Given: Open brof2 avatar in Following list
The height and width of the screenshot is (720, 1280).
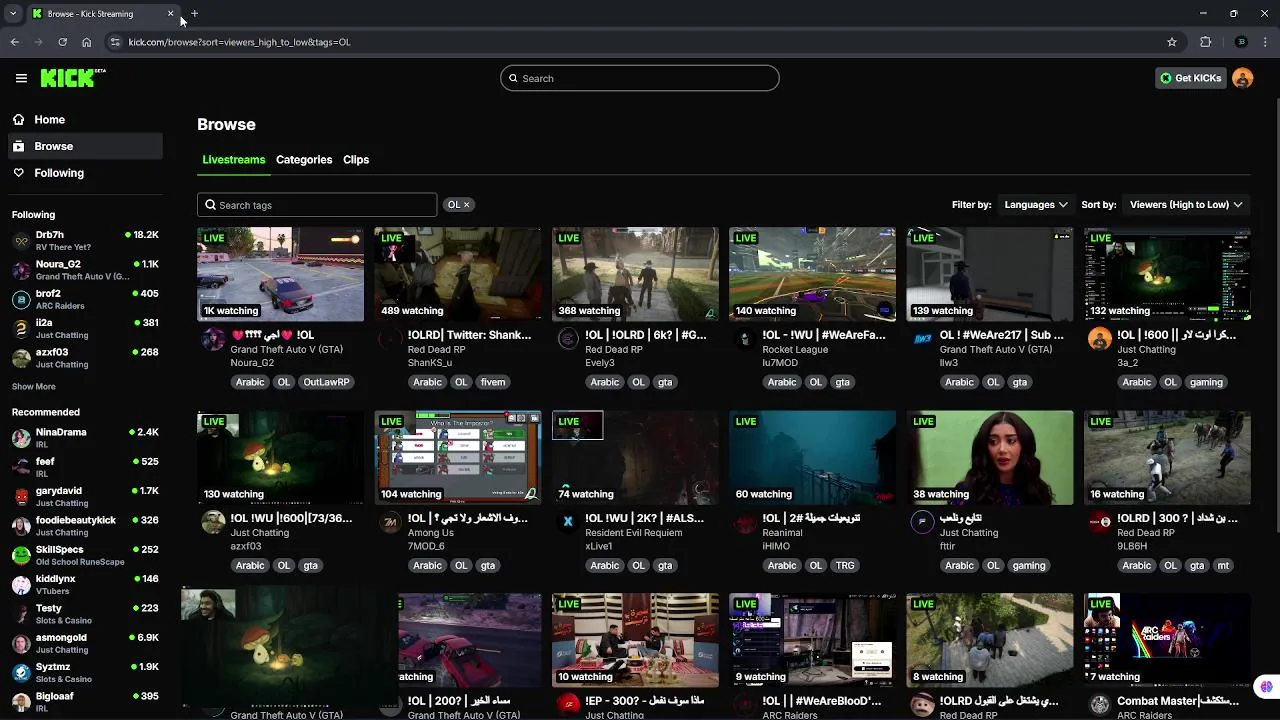Looking at the screenshot, I should coord(21,299).
